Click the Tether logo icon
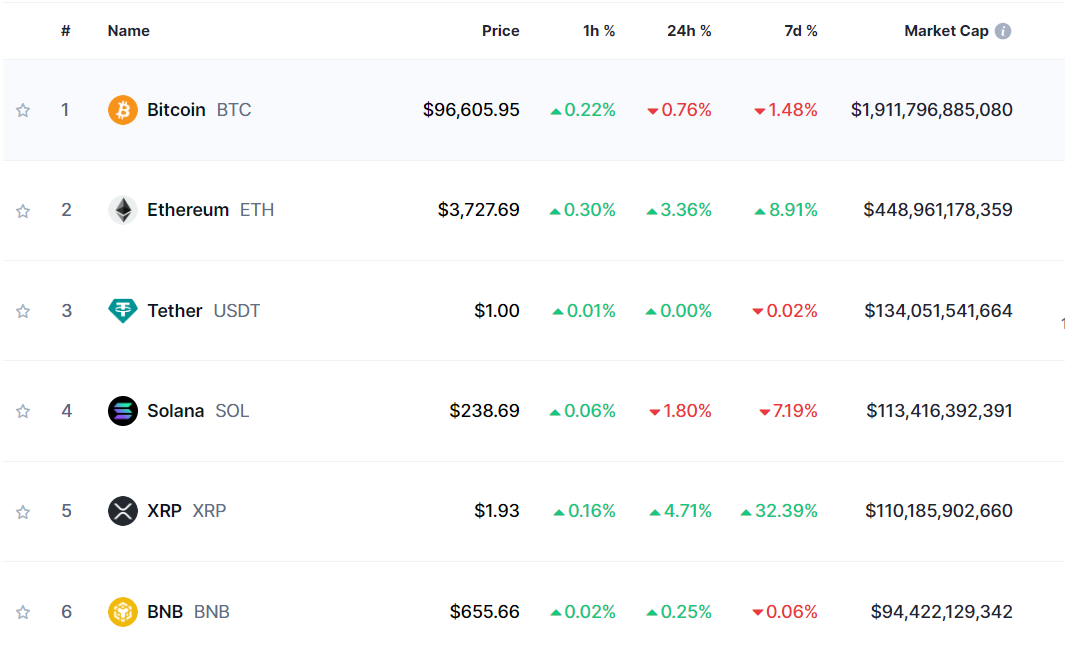The image size is (1065, 647). (122, 311)
